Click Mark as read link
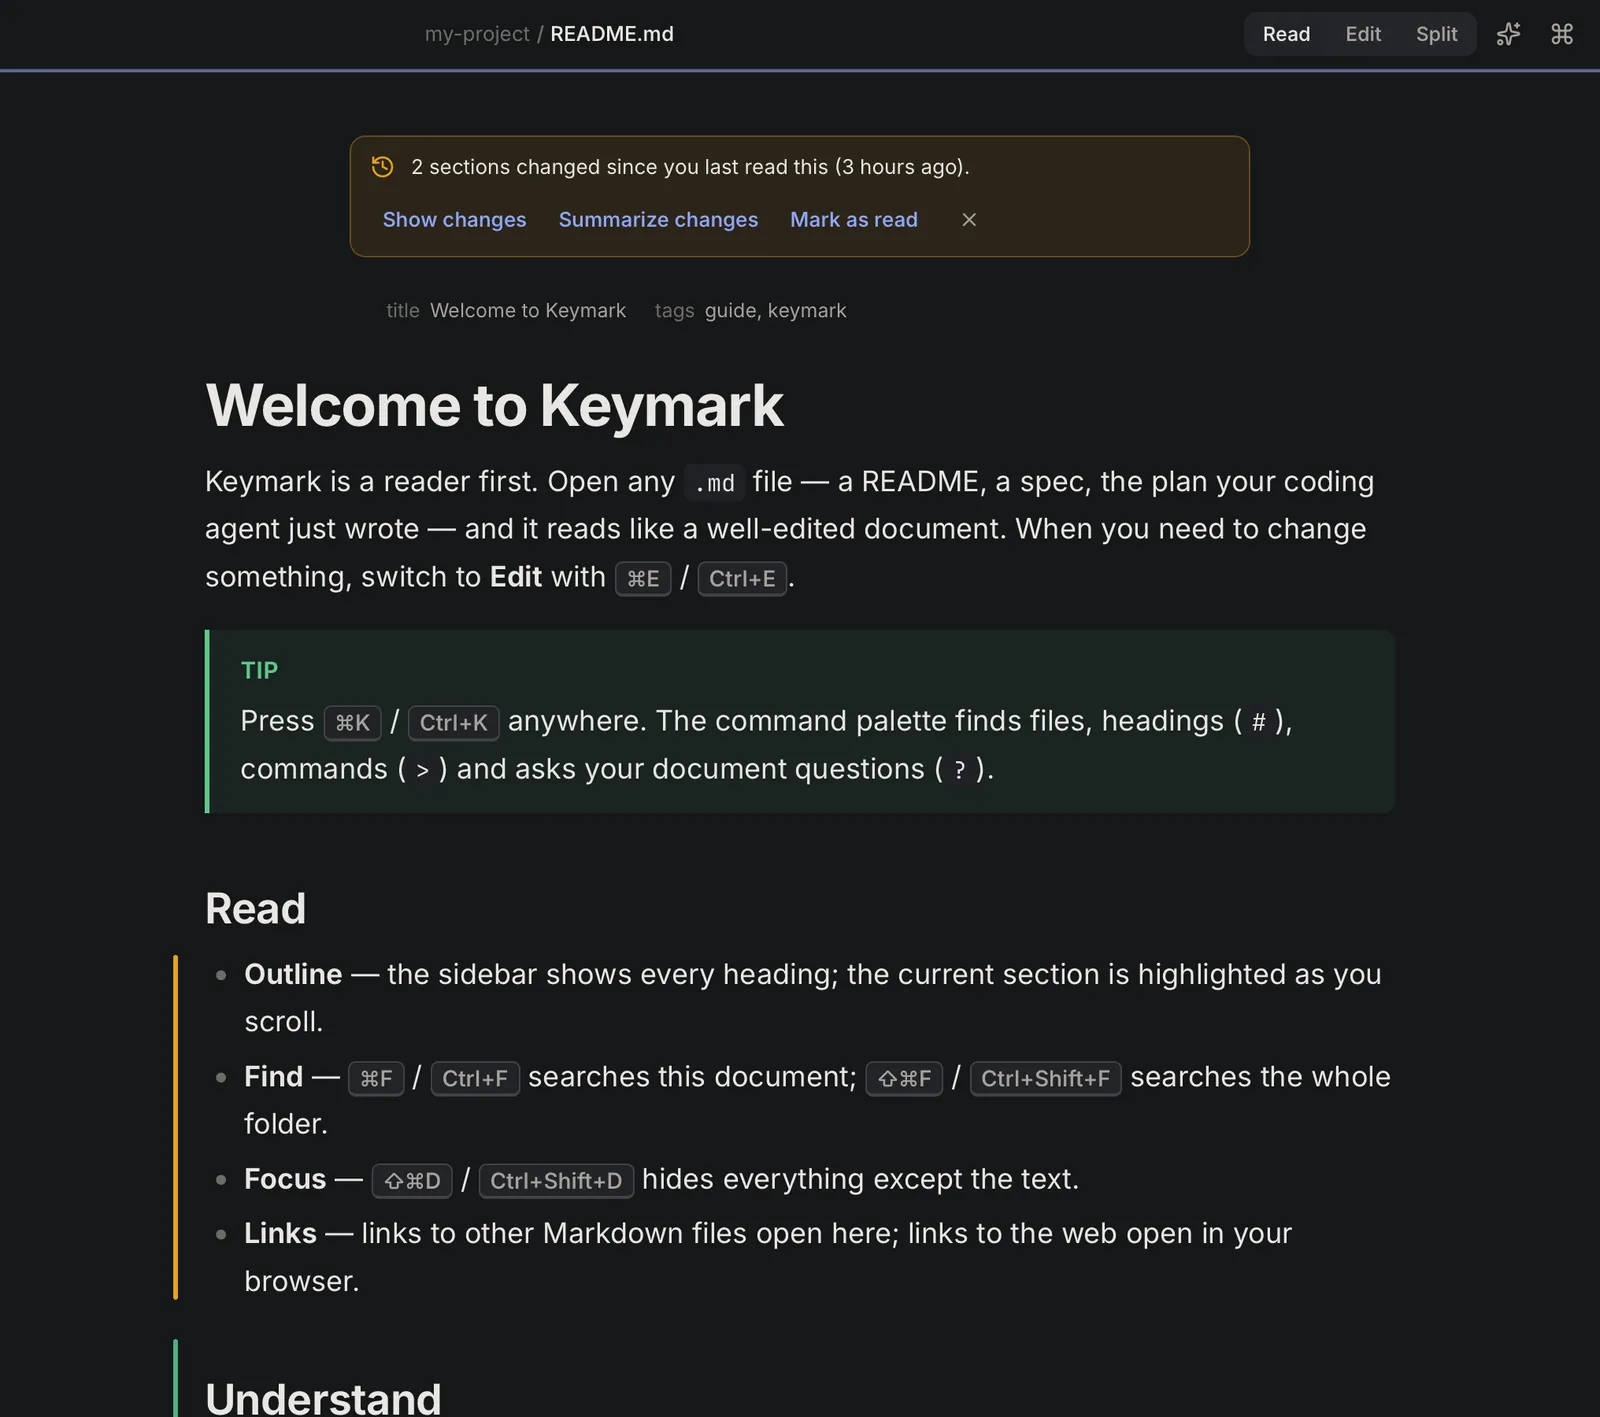This screenshot has height=1417, width=1600. (x=854, y=220)
